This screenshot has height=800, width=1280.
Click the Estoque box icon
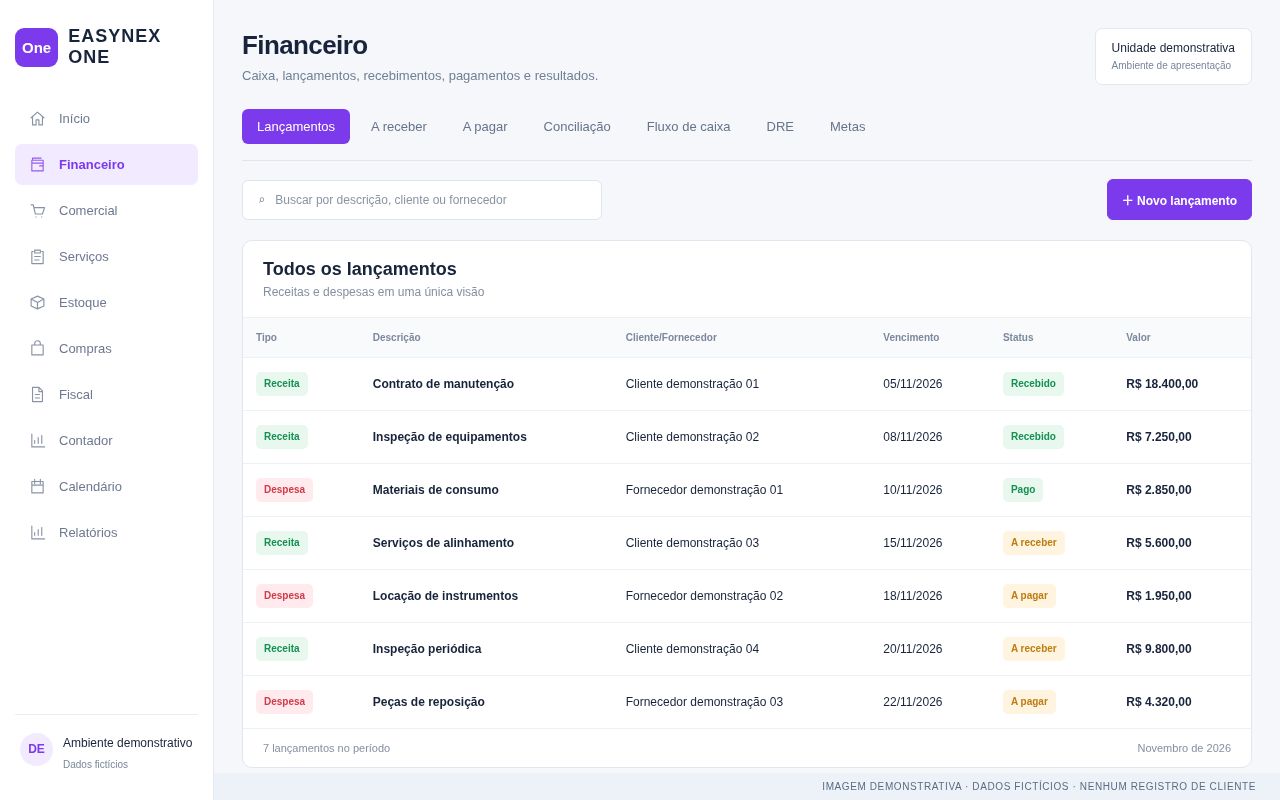coord(37,302)
